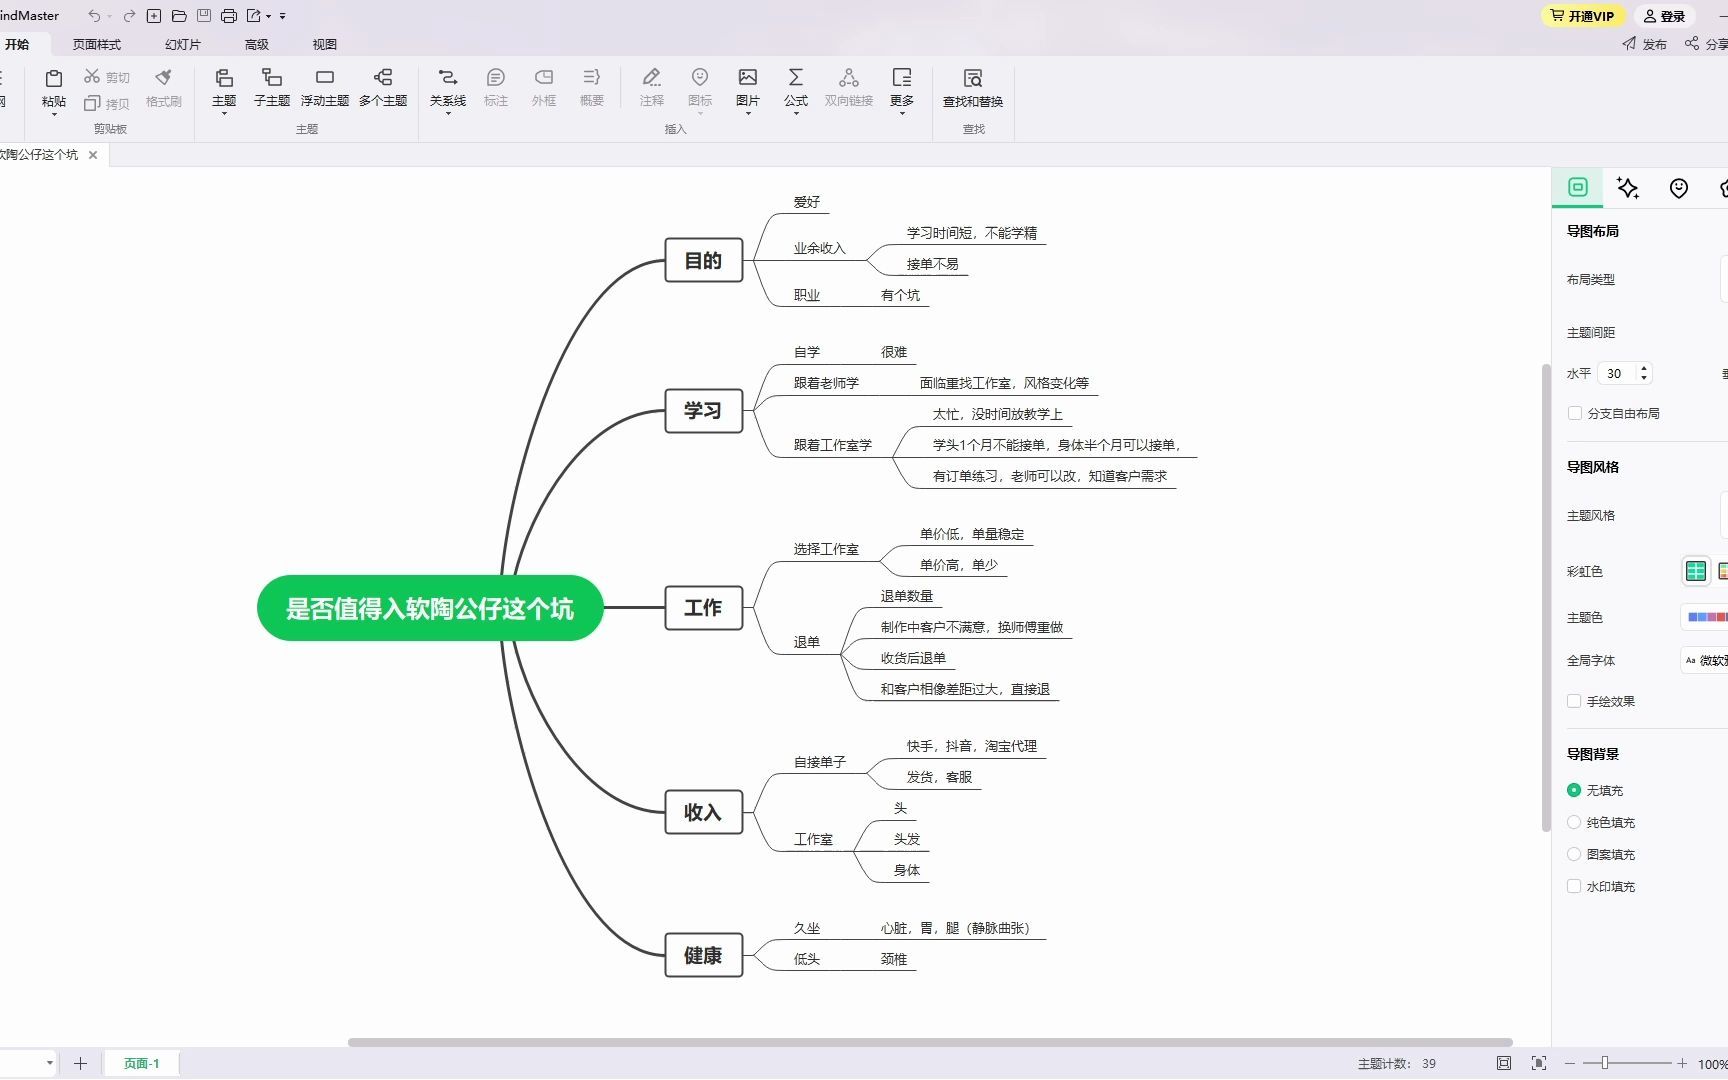Open the export icon in title bar
Screen dimensions: 1728x1080
point(254,16)
